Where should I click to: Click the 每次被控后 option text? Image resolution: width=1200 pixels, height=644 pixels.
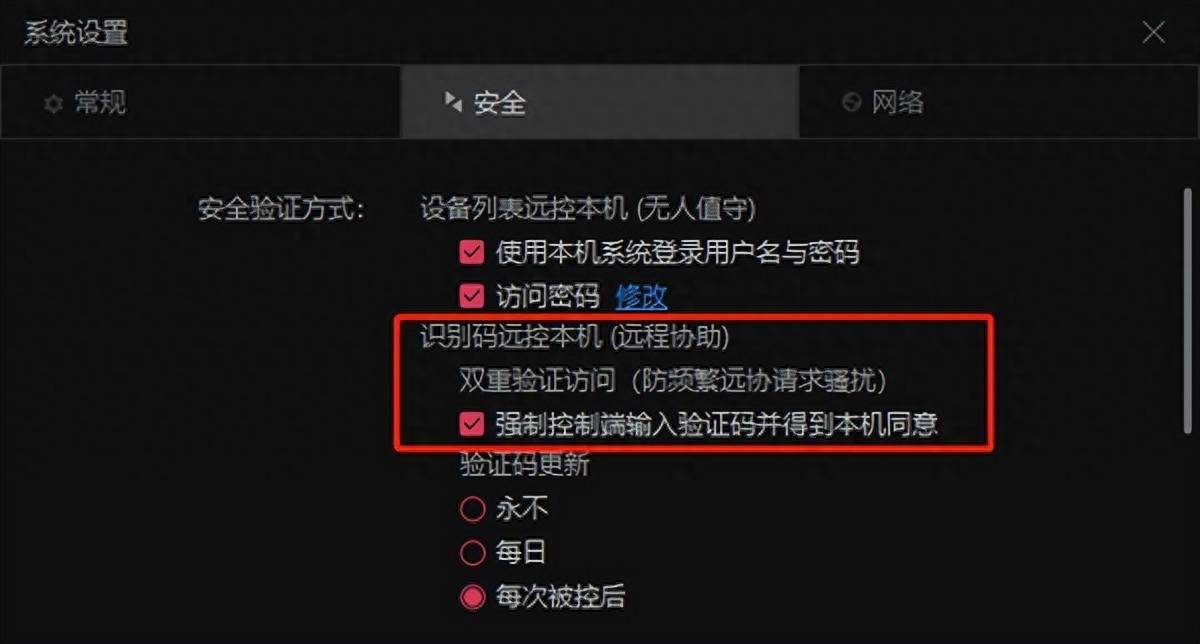[x=561, y=597]
